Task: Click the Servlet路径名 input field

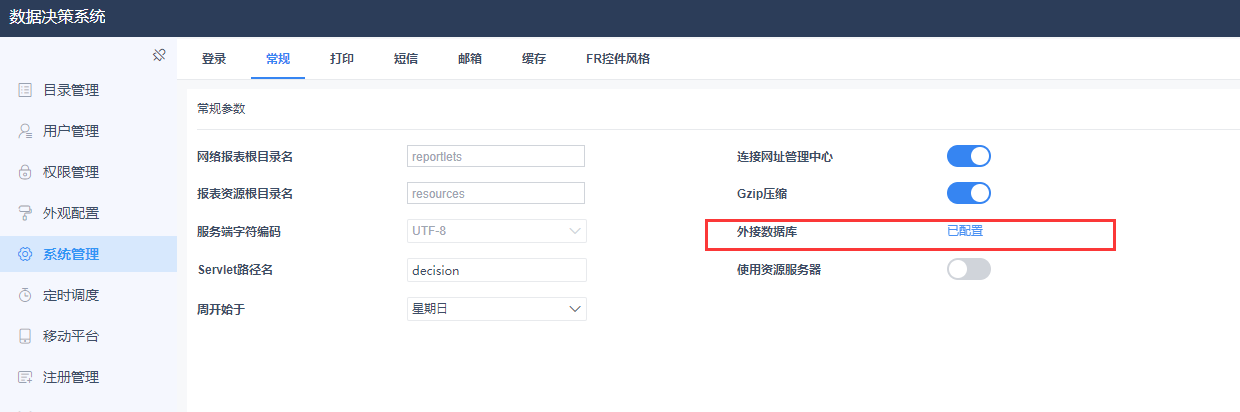Action: (x=496, y=270)
